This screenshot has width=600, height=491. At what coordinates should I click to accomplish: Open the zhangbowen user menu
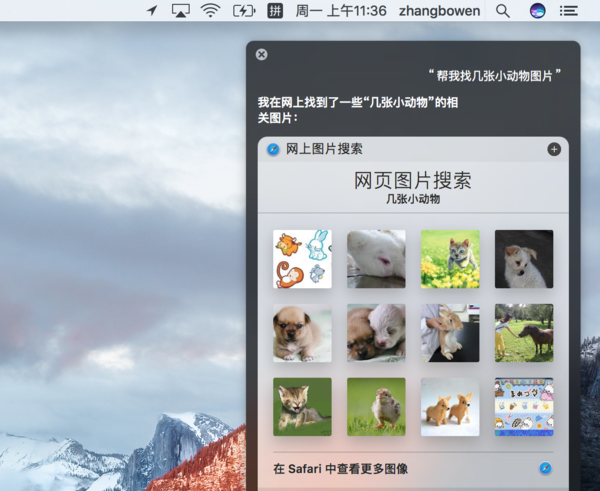(x=439, y=11)
